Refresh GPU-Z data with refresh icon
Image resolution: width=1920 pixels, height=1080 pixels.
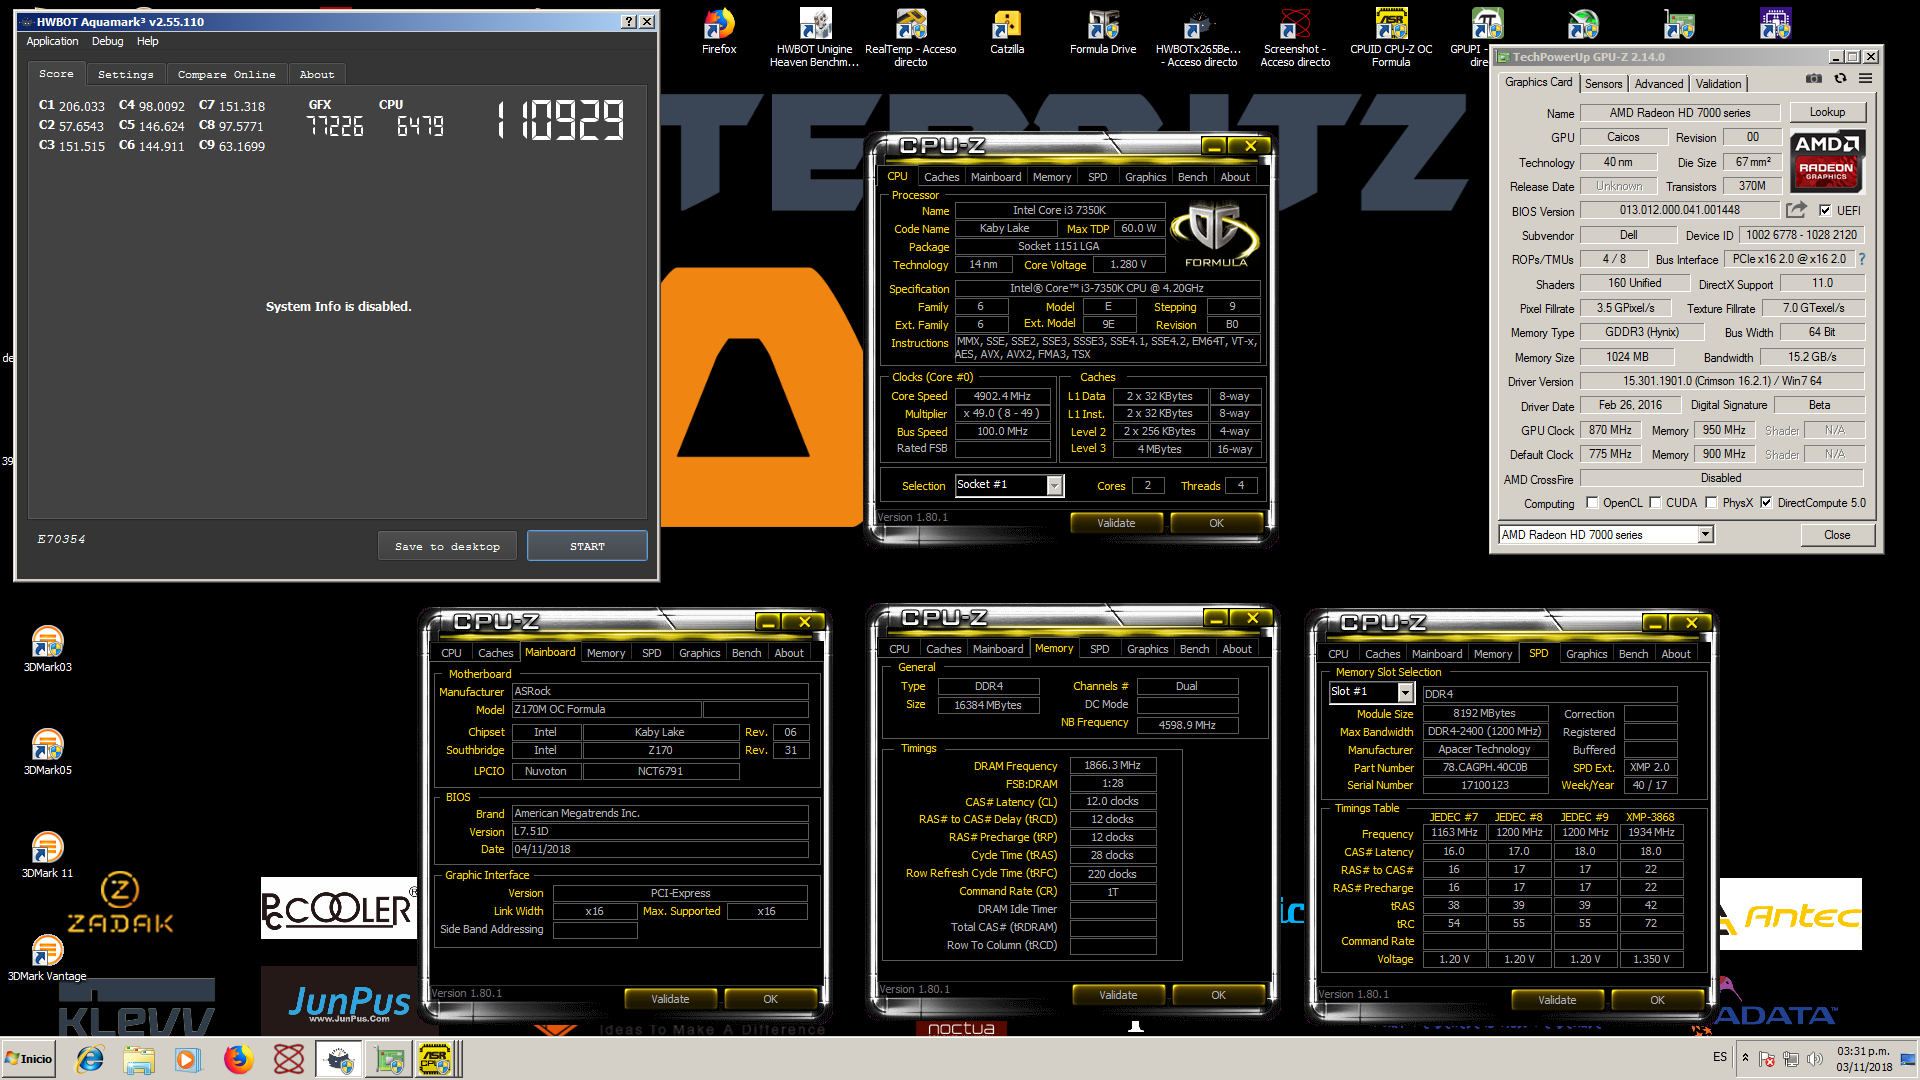(1840, 78)
